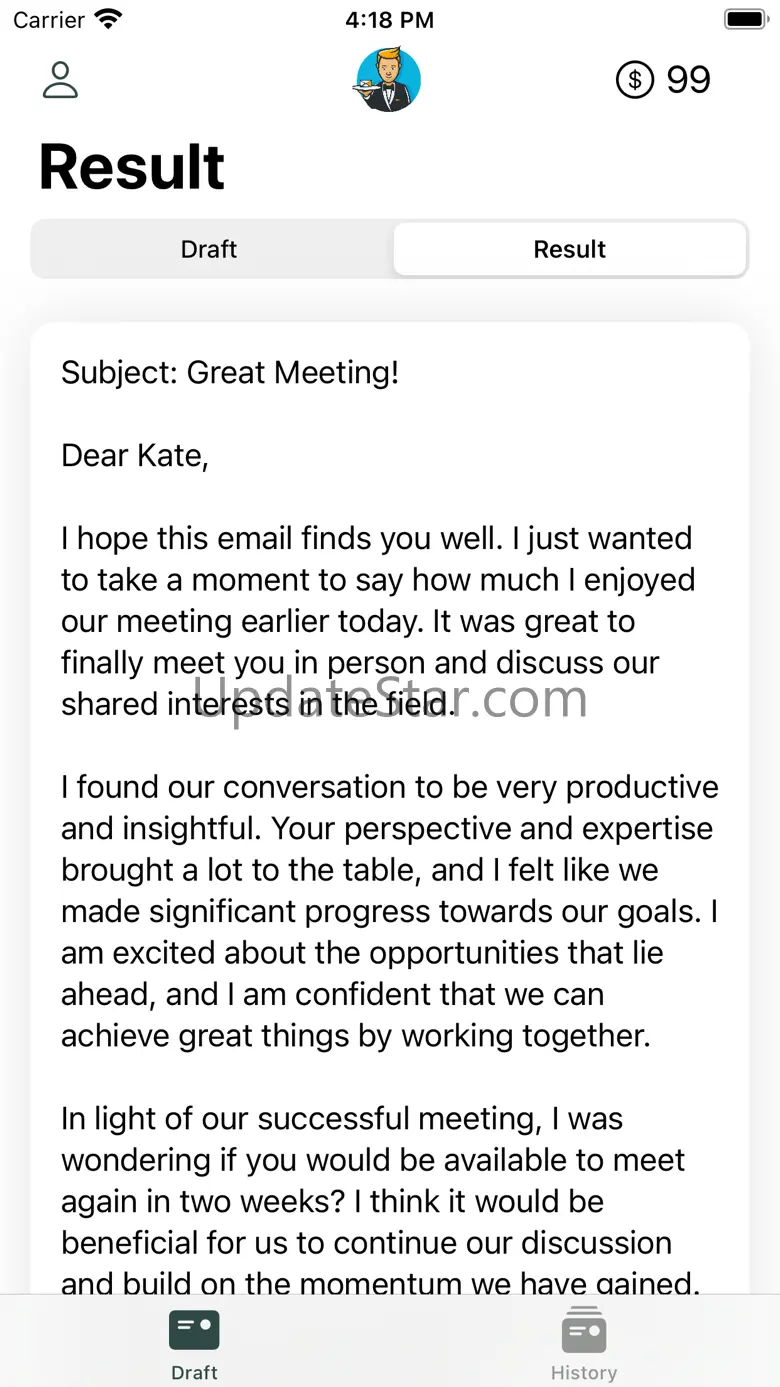The height and width of the screenshot is (1387, 780).
Task: Switch to the Draft segment
Action: (209, 249)
